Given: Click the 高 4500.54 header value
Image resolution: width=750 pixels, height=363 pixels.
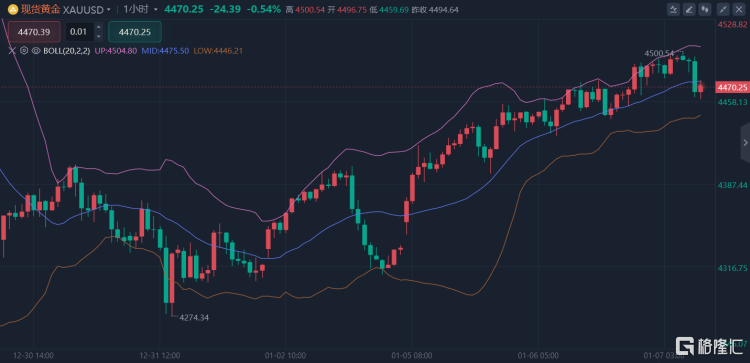Looking at the screenshot, I should coord(305,10).
